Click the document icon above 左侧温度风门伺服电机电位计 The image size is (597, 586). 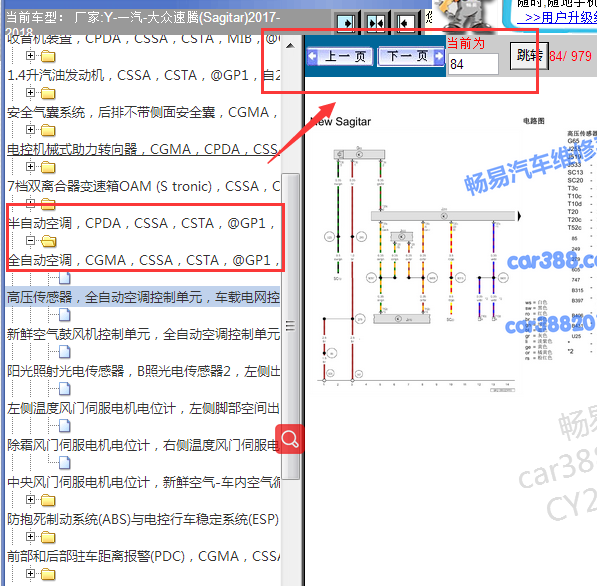coord(65,389)
